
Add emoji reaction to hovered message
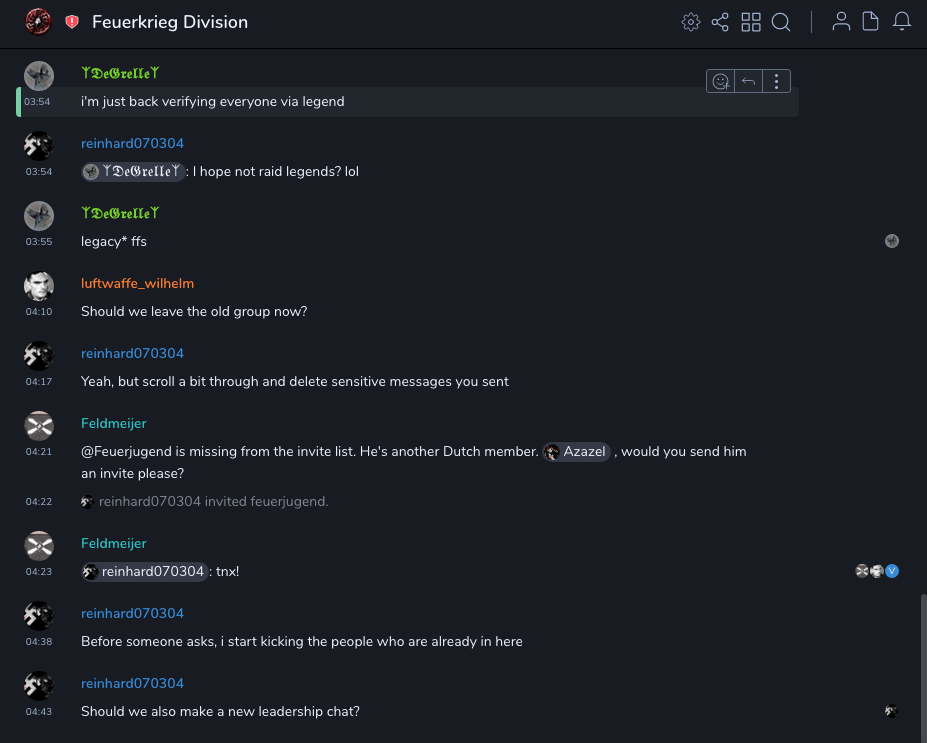point(720,82)
